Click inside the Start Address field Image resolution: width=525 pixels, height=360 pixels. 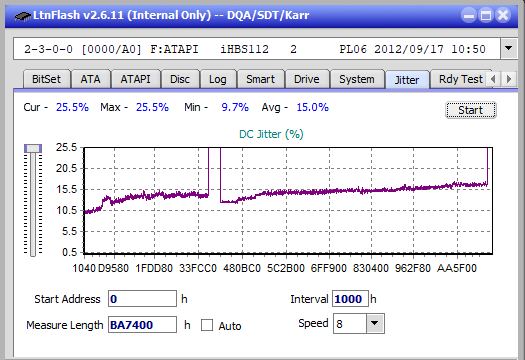click(142, 299)
